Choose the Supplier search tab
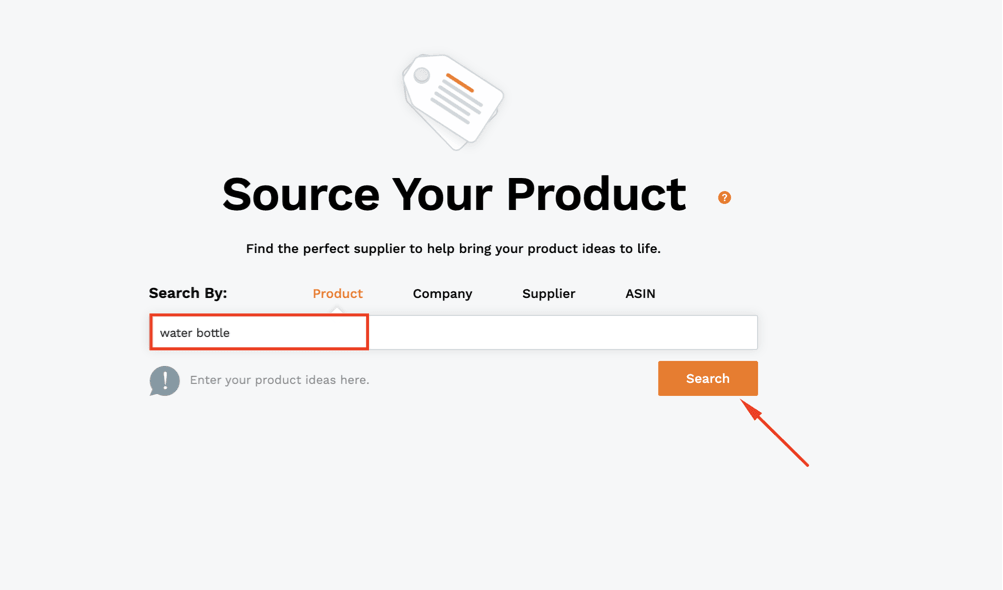 [548, 294]
